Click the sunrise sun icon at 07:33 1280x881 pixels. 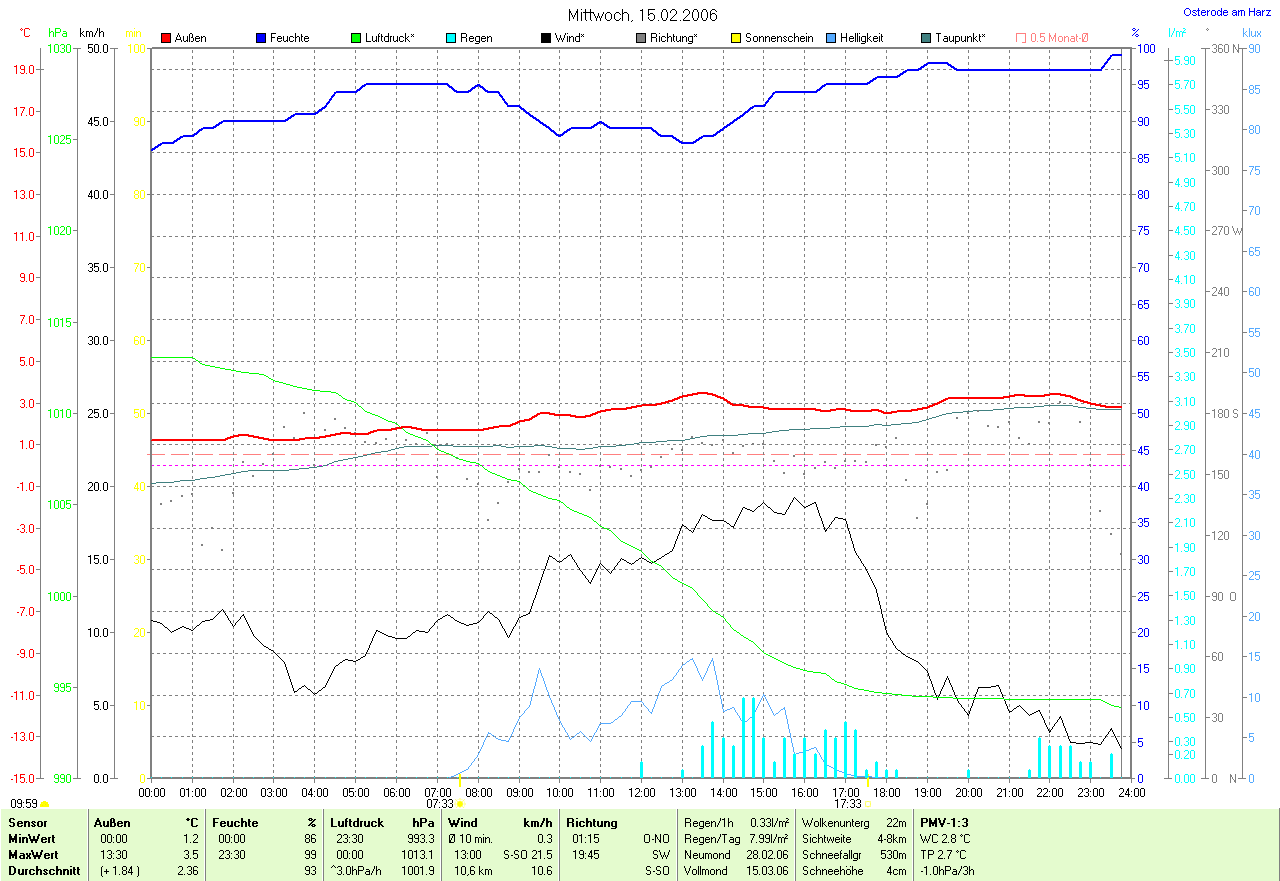[460, 803]
